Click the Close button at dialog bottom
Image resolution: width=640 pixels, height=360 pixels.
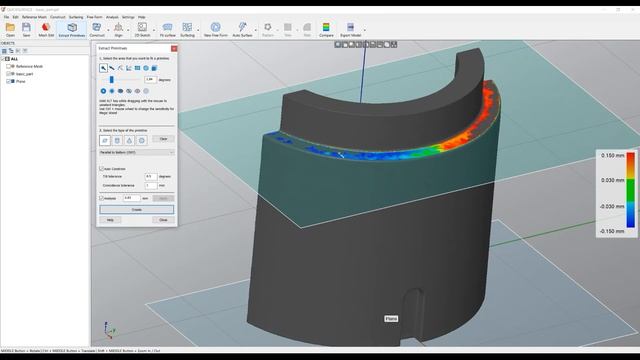tap(163, 220)
